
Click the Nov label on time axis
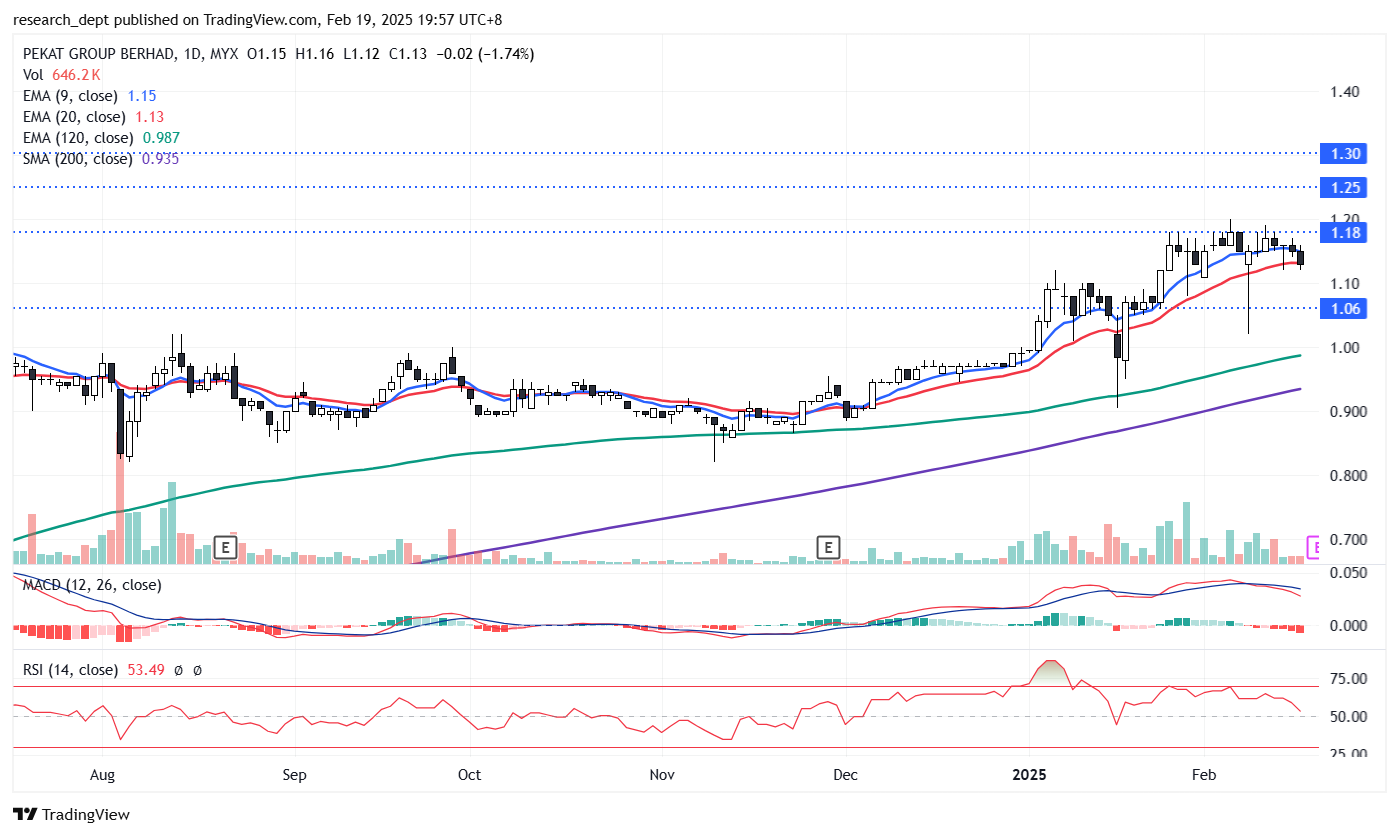point(661,774)
